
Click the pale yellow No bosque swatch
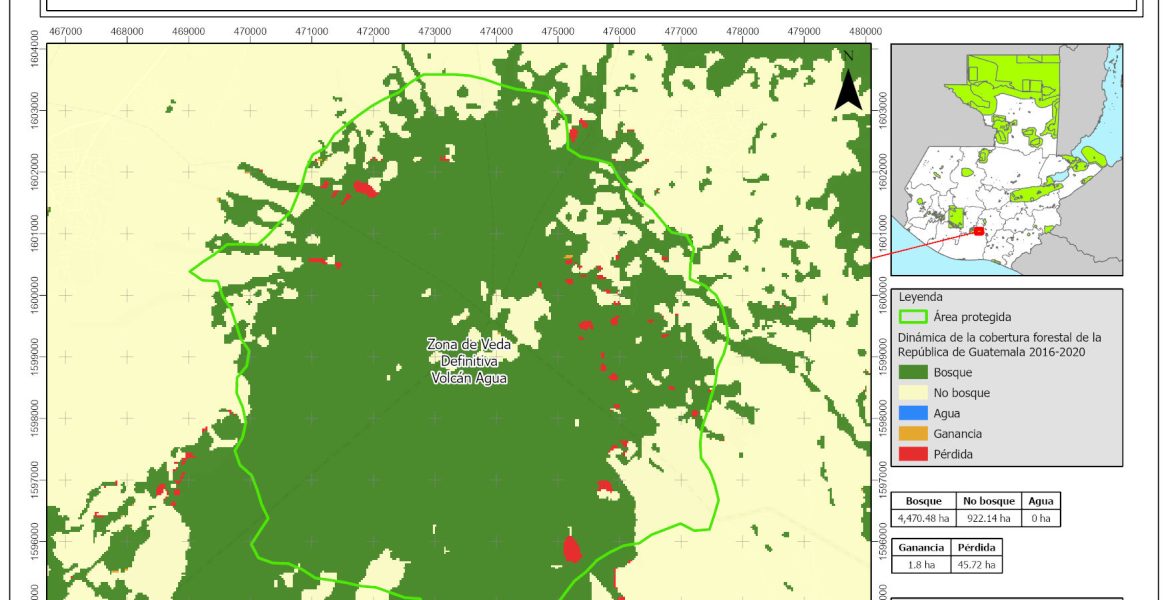pyautogui.click(x=912, y=393)
